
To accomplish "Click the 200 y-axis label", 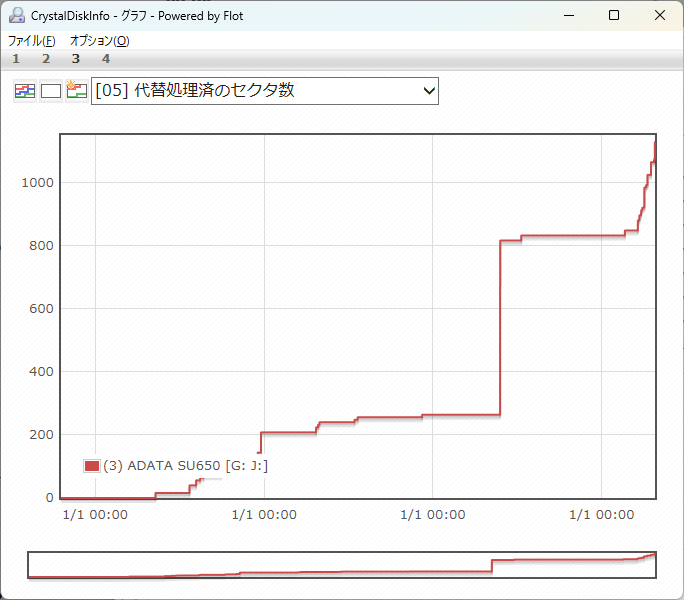I will (x=41, y=435).
